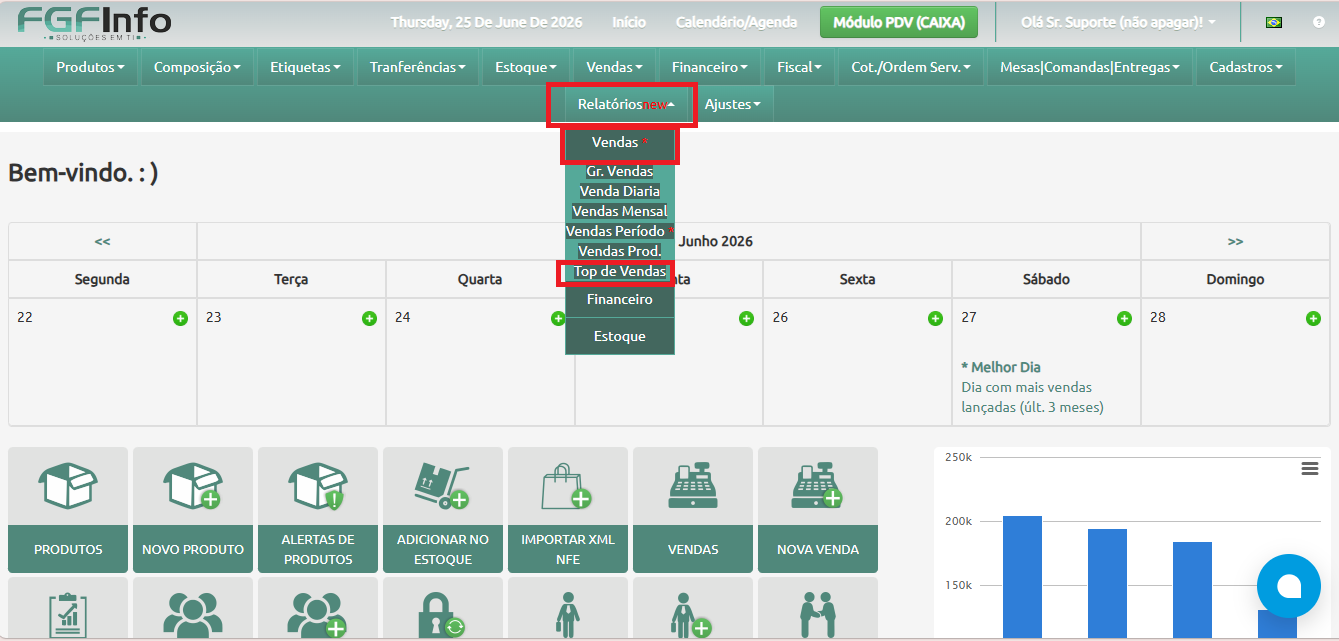Choose Venda Diaria from Relatórios submenu

pyautogui.click(x=620, y=191)
